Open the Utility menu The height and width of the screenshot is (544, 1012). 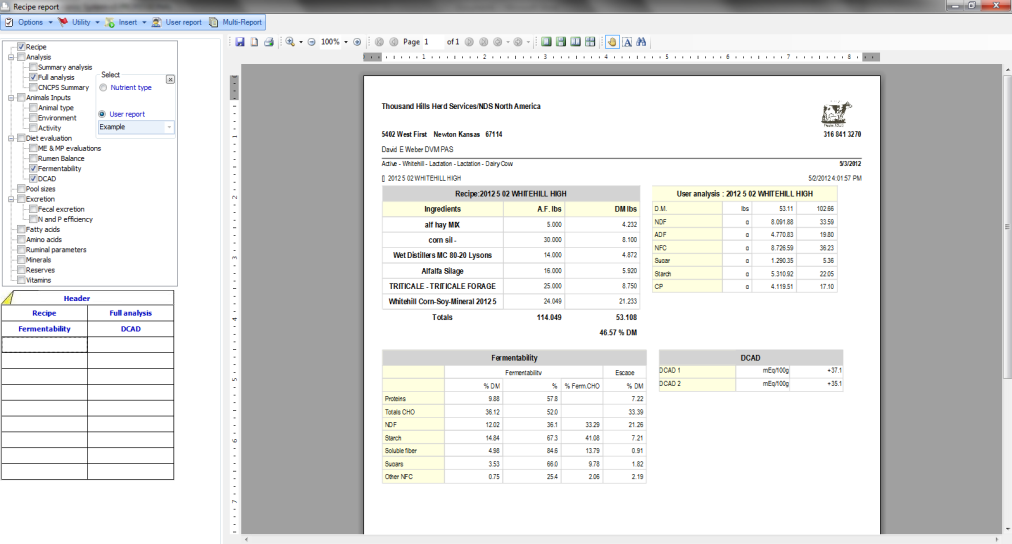coord(81,22)
